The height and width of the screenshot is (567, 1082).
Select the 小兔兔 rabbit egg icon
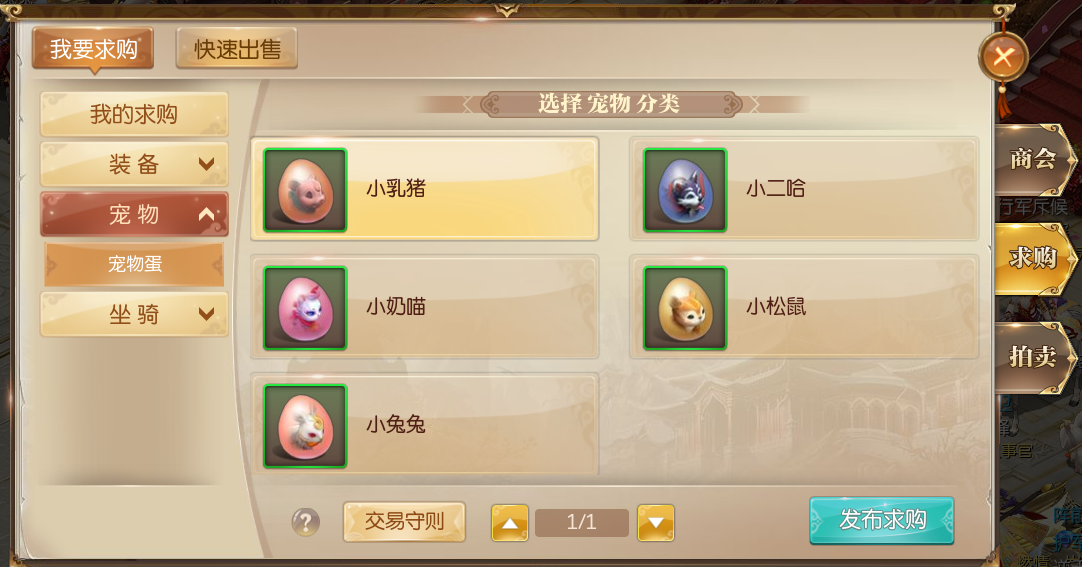click(305, 426)
